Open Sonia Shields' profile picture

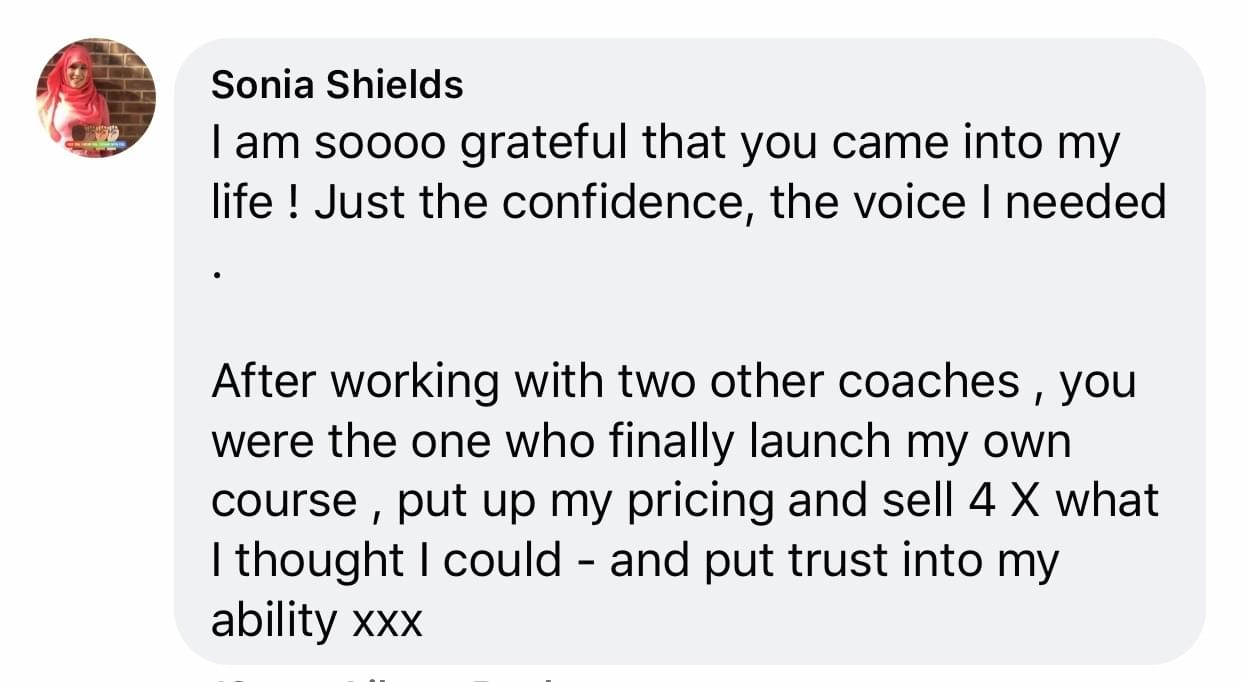[x=96, y=98]
